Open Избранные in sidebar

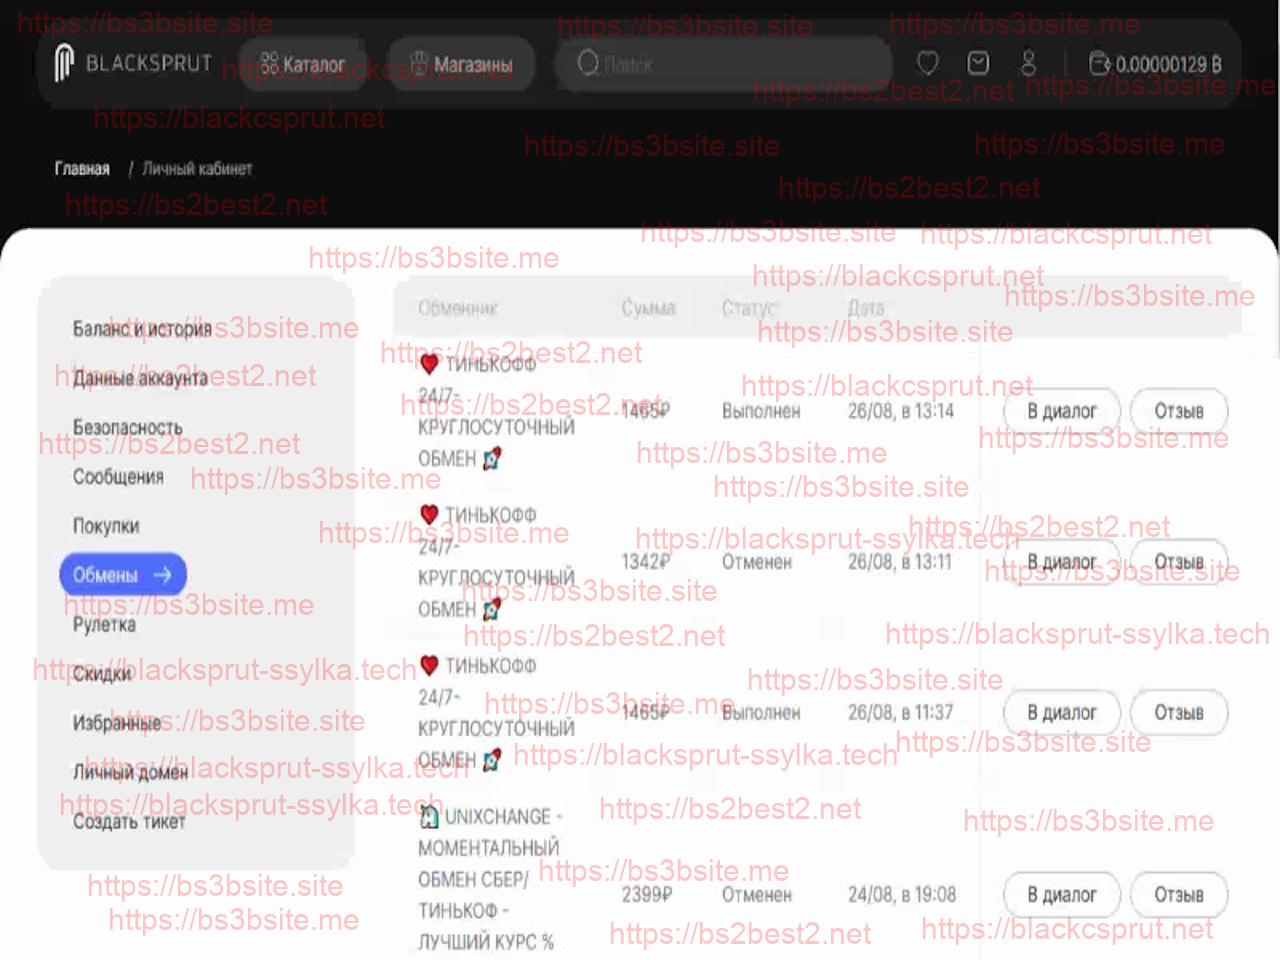click(x=116, y=722)
